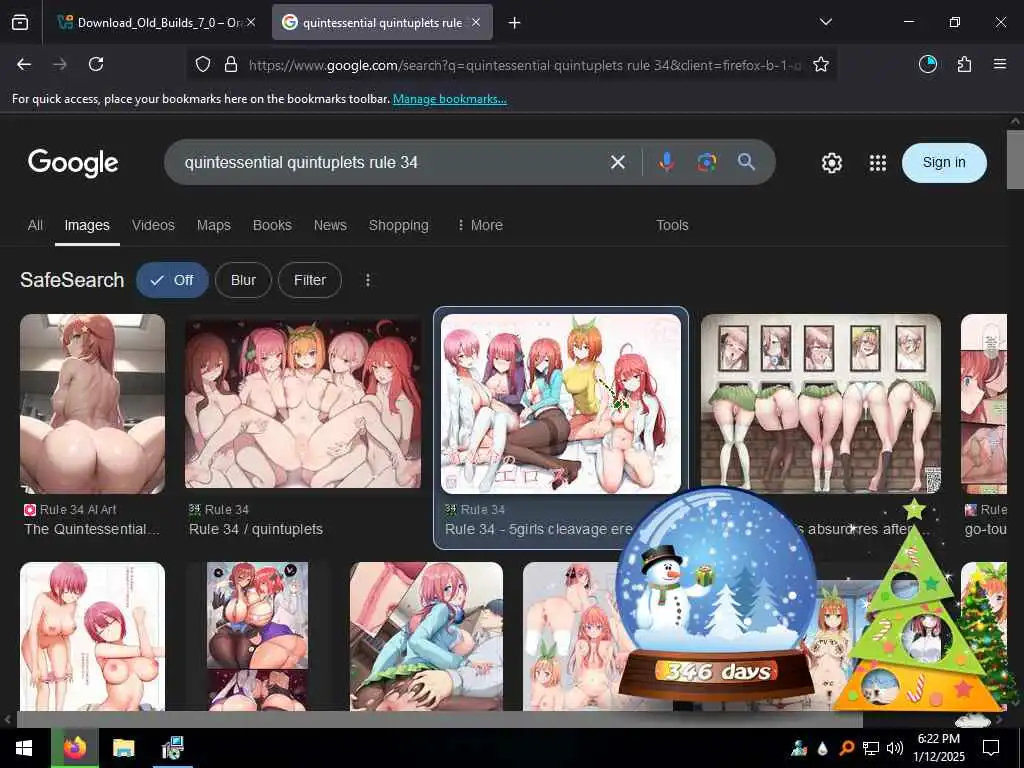Open the Windows notification center
Image resolution: width=1024 pixels, height=768 pixels.
[x=991, y=748]
